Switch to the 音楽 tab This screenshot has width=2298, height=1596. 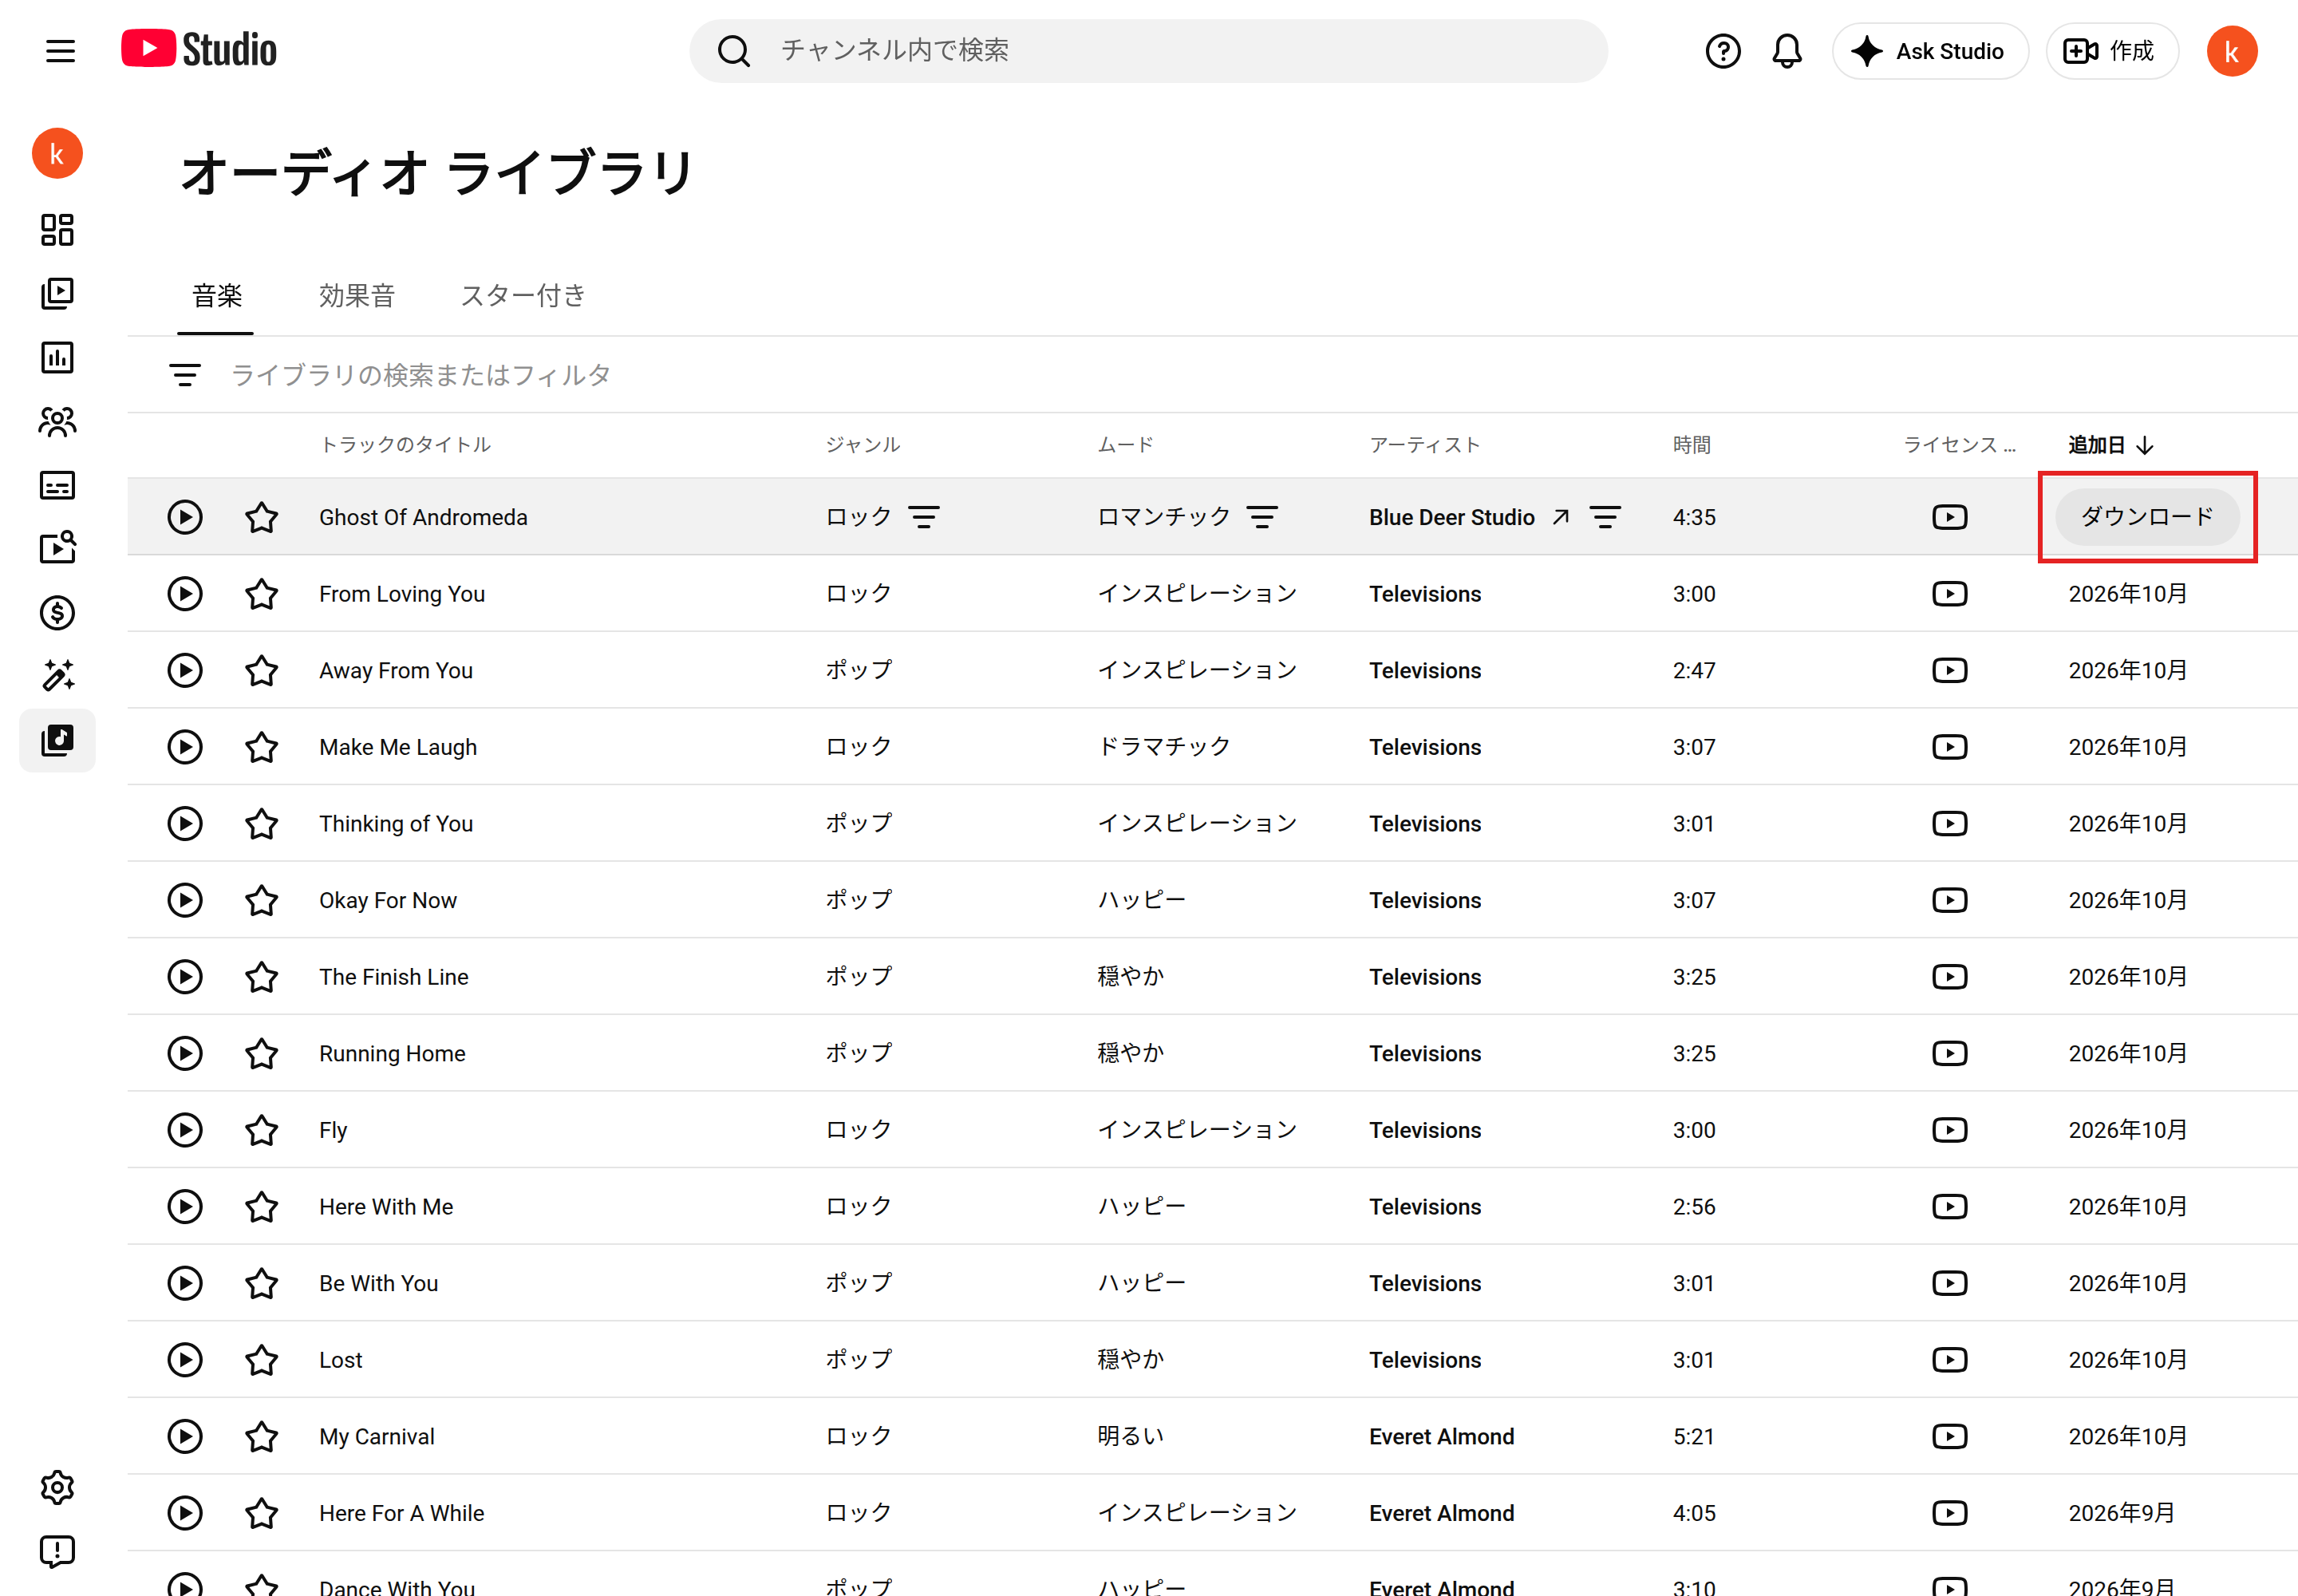(x=216, y=296)
